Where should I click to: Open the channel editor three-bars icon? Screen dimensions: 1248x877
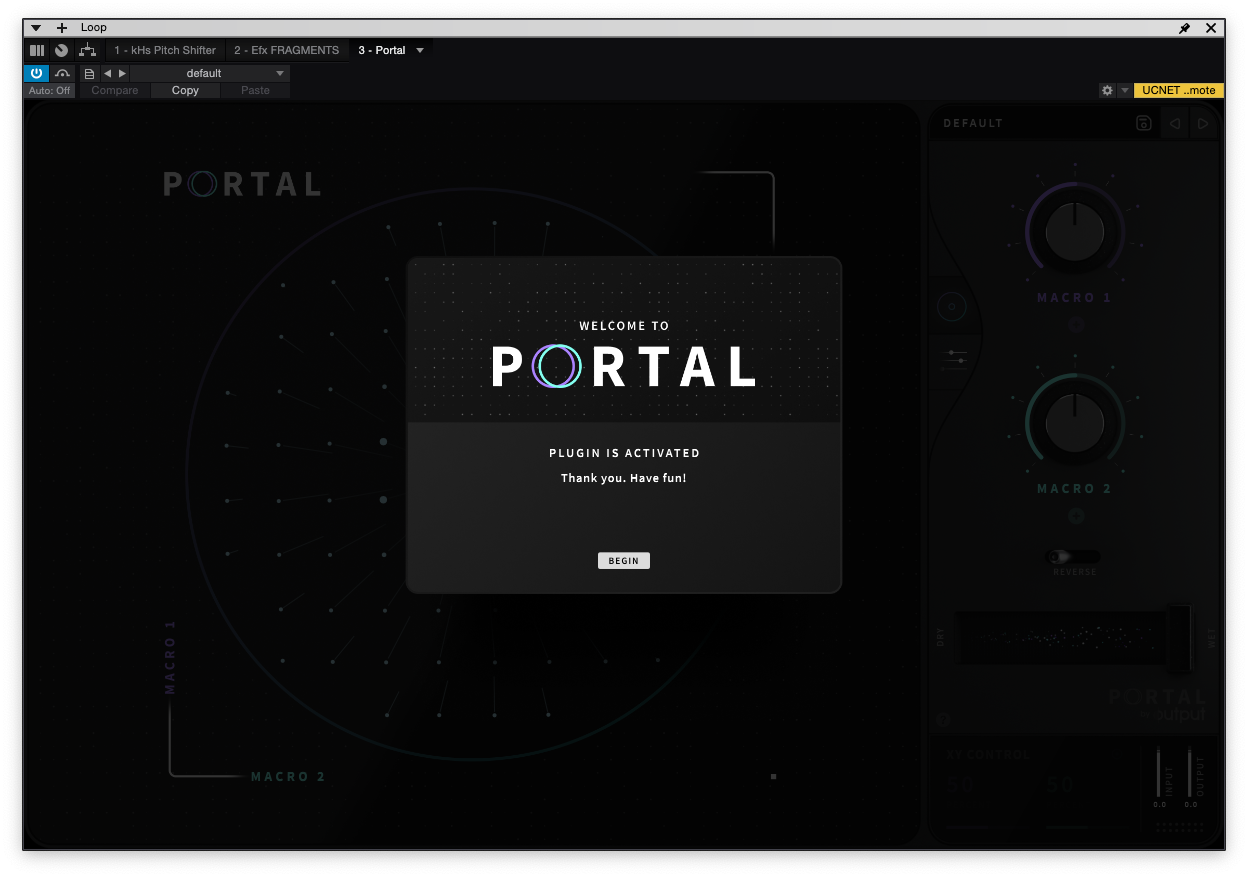click(x=37, y=50)
